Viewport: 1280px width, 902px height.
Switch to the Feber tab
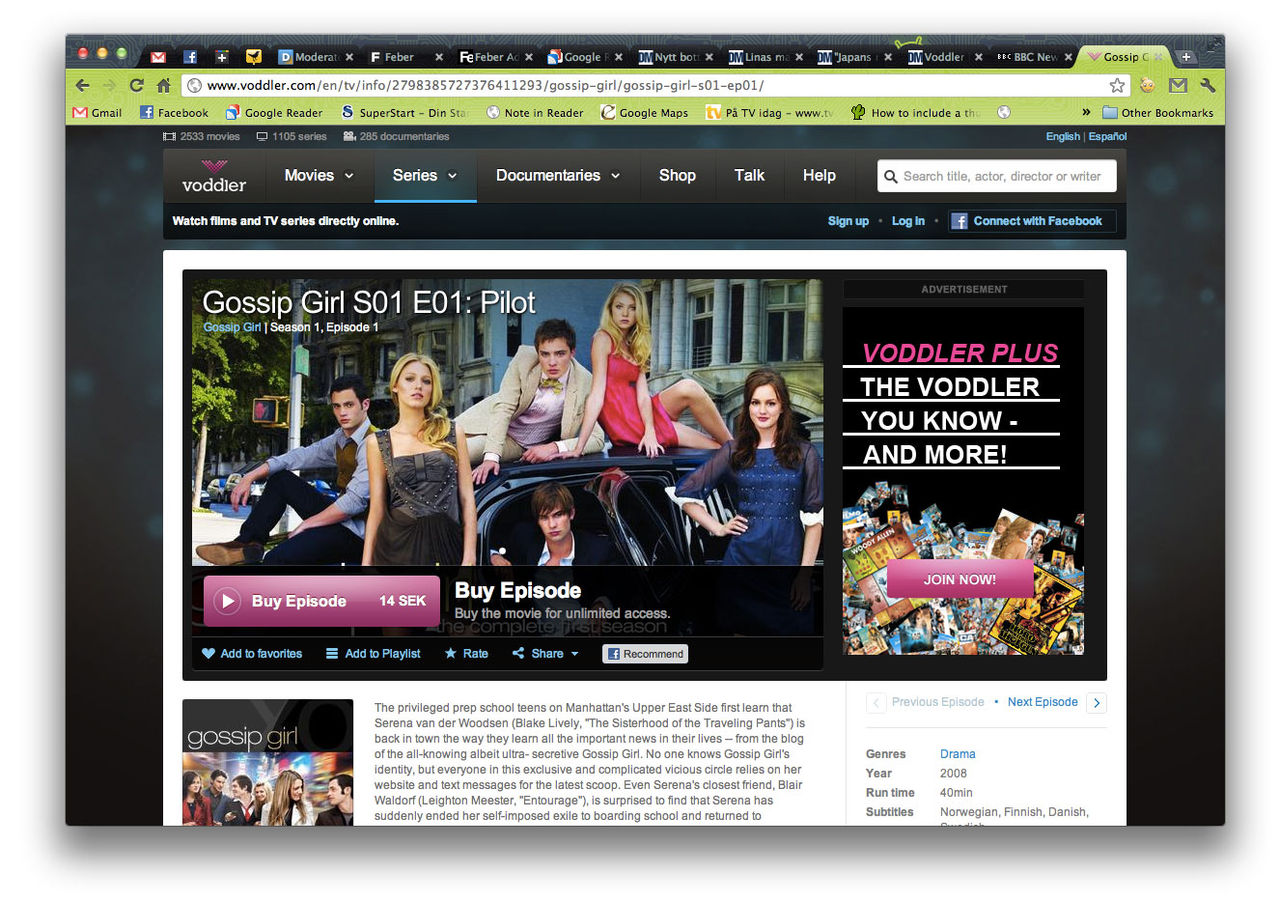click(x=405, y=57)
